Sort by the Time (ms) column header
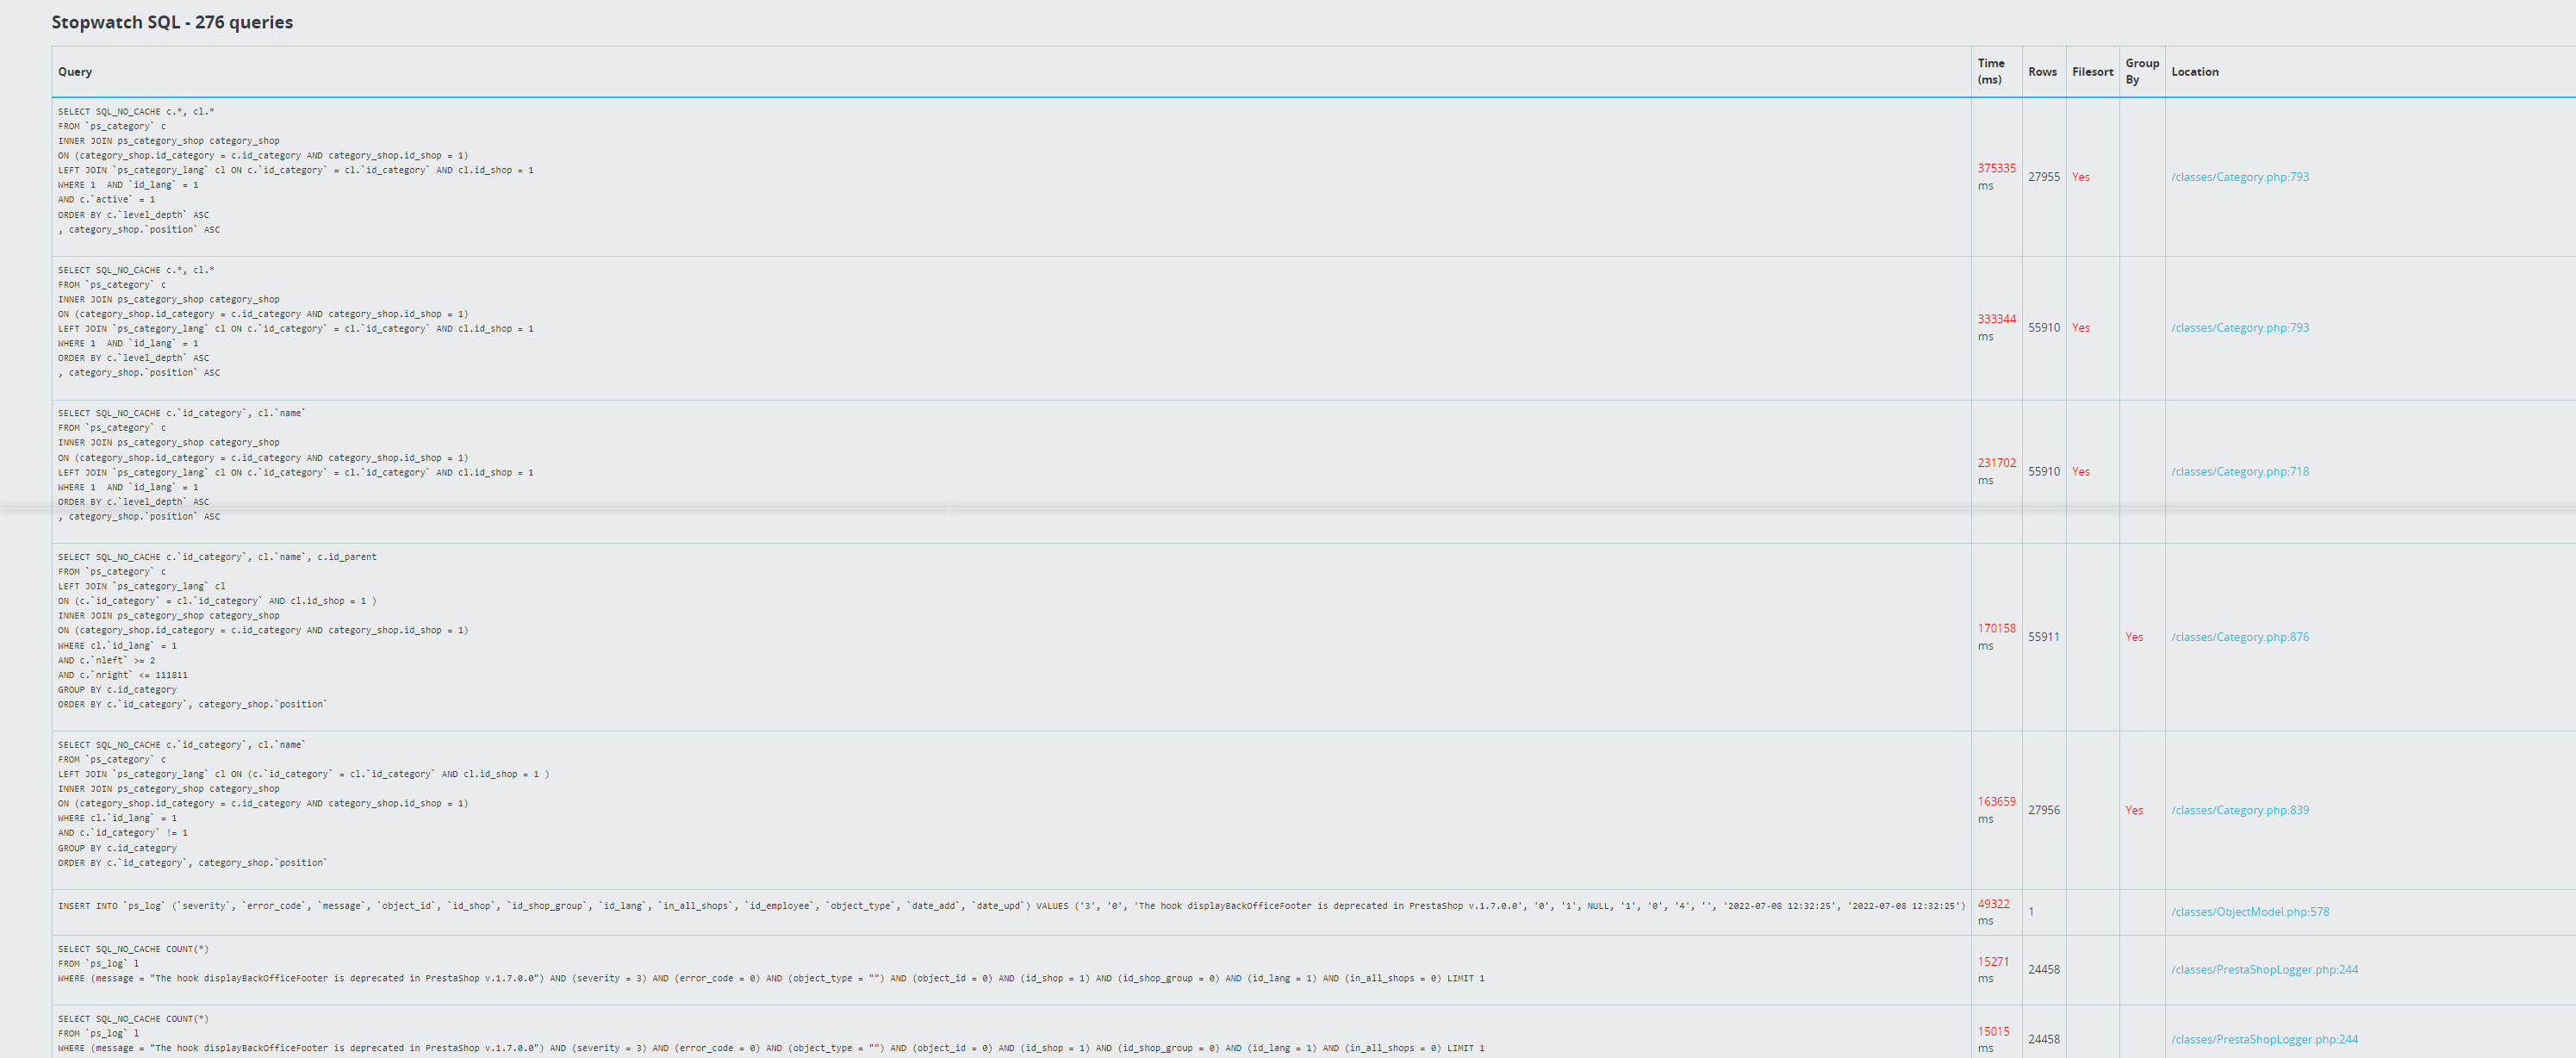This screenshot has height=1058, width=2576. coord(1990,71)
